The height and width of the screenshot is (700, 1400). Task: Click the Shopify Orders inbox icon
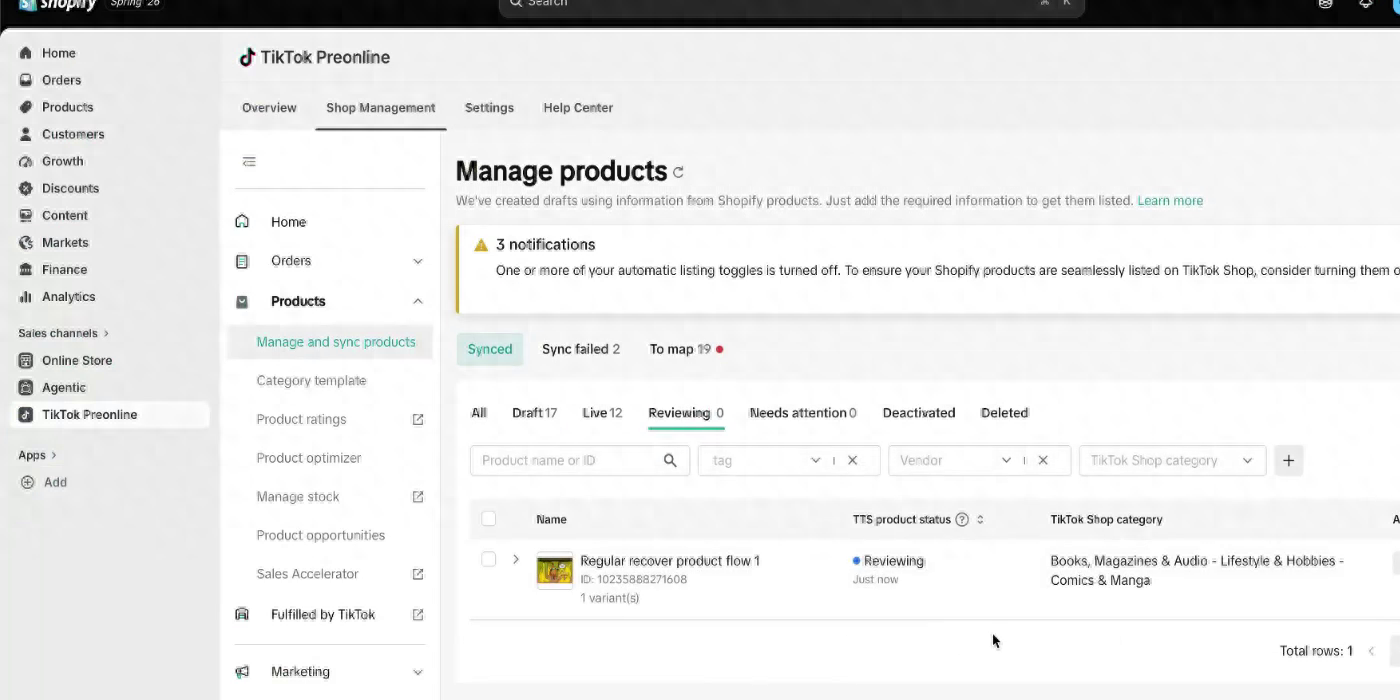pos(26,80)
